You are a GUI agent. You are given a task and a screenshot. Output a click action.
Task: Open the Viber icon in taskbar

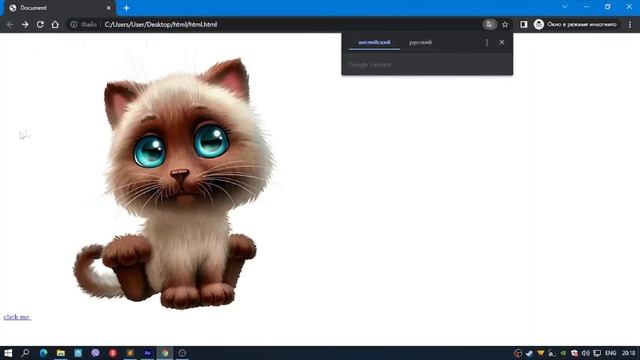pyautogui.click(x=96, y=353)
